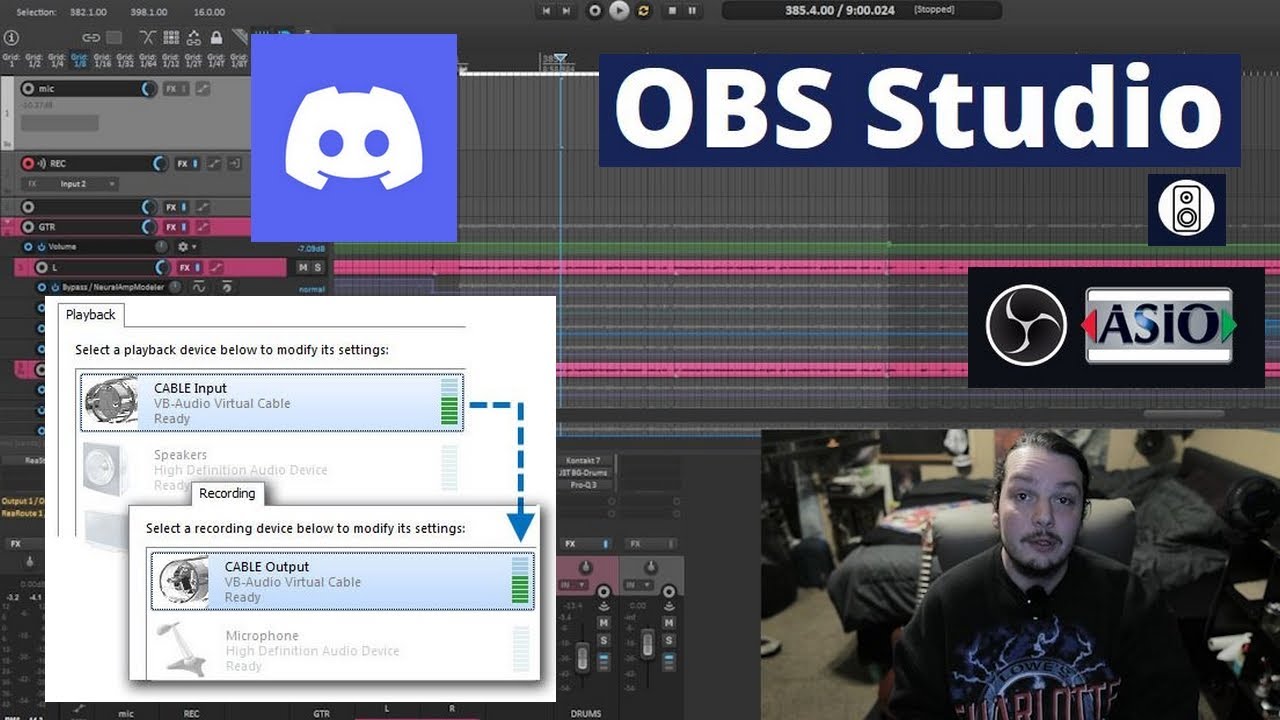Mute the L track with M button
The height and width of the screenshot is (720, 1280).
coord(303,268)
